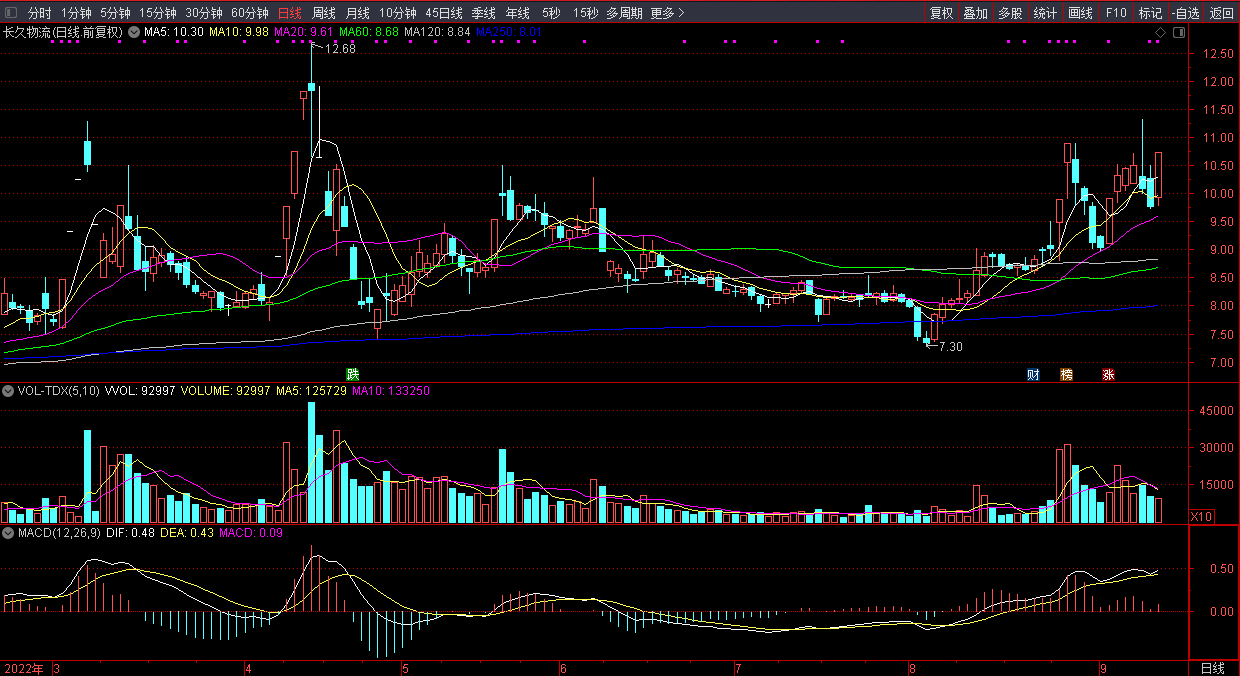This screenshot has height=676, width=1240.
Task: Click the 日线 label at bottom right
Action: (1212, 668)
